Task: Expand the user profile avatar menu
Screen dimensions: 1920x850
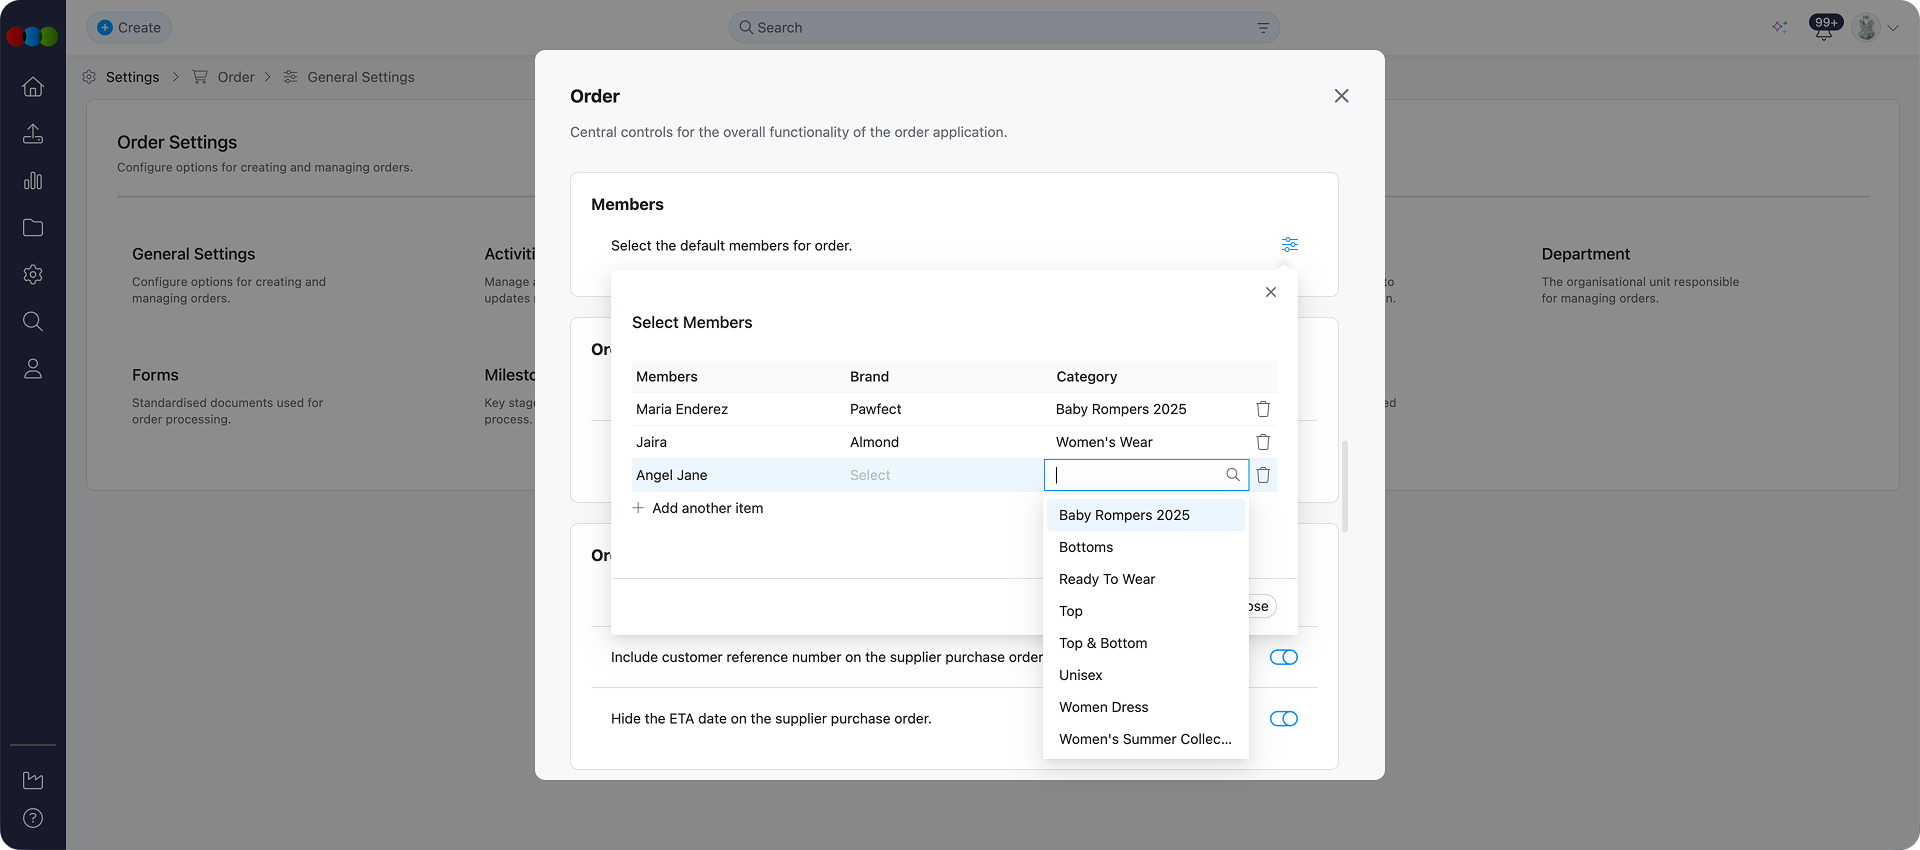Action: click(x=1876, y=28)
